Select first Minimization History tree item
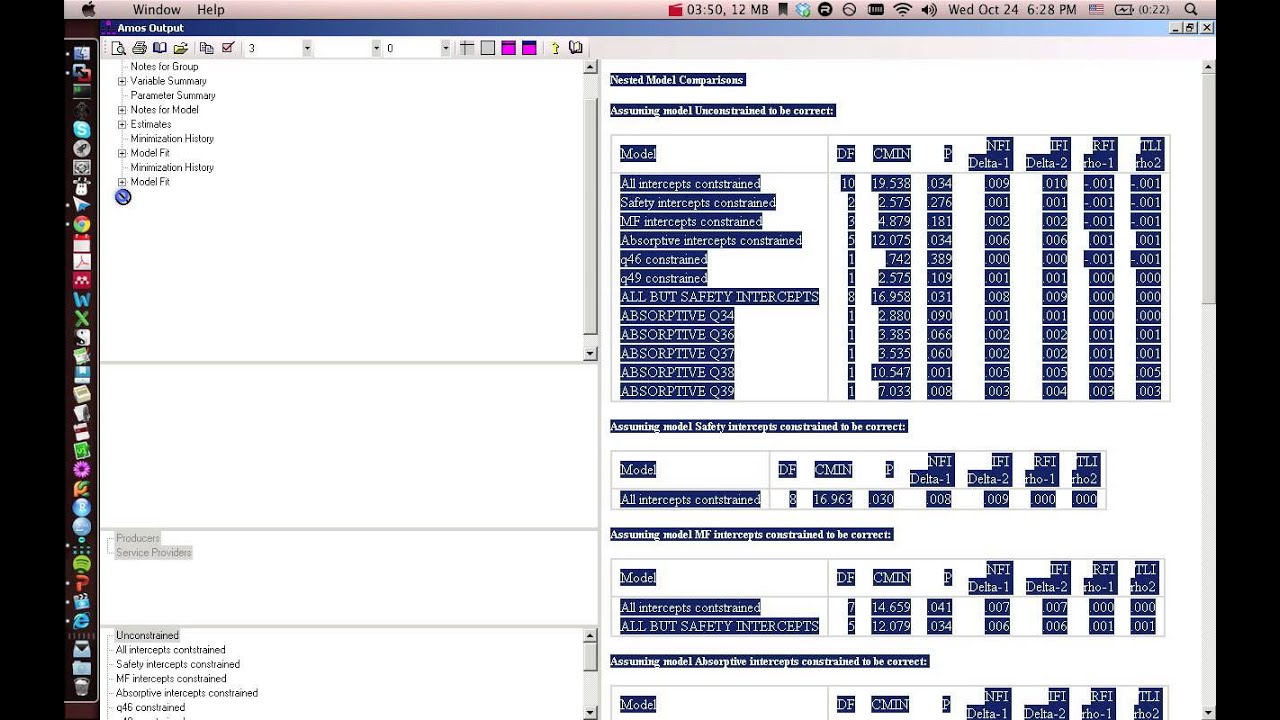Image resolution: width=1280 pixels, height=720 pixels. point(172,139)
